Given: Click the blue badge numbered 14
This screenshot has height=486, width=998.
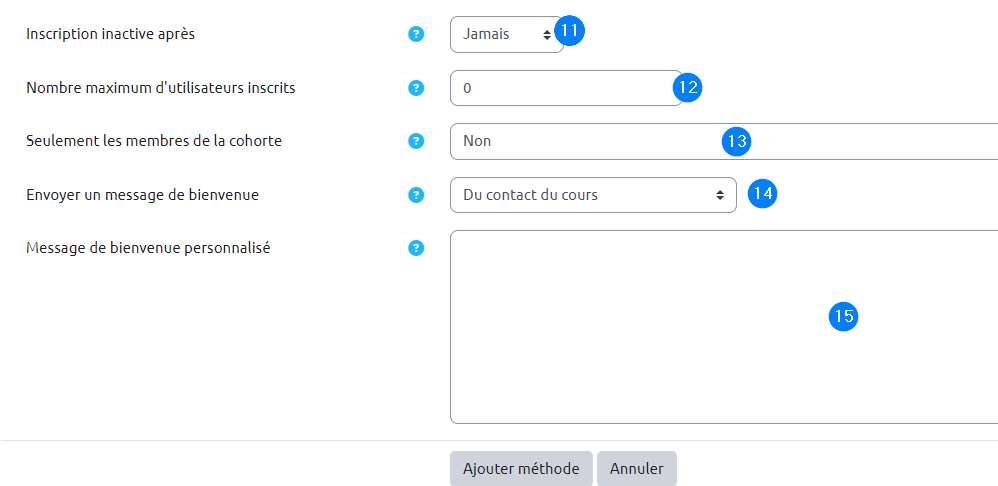Looking at the screenshot, I should (762, 193).
